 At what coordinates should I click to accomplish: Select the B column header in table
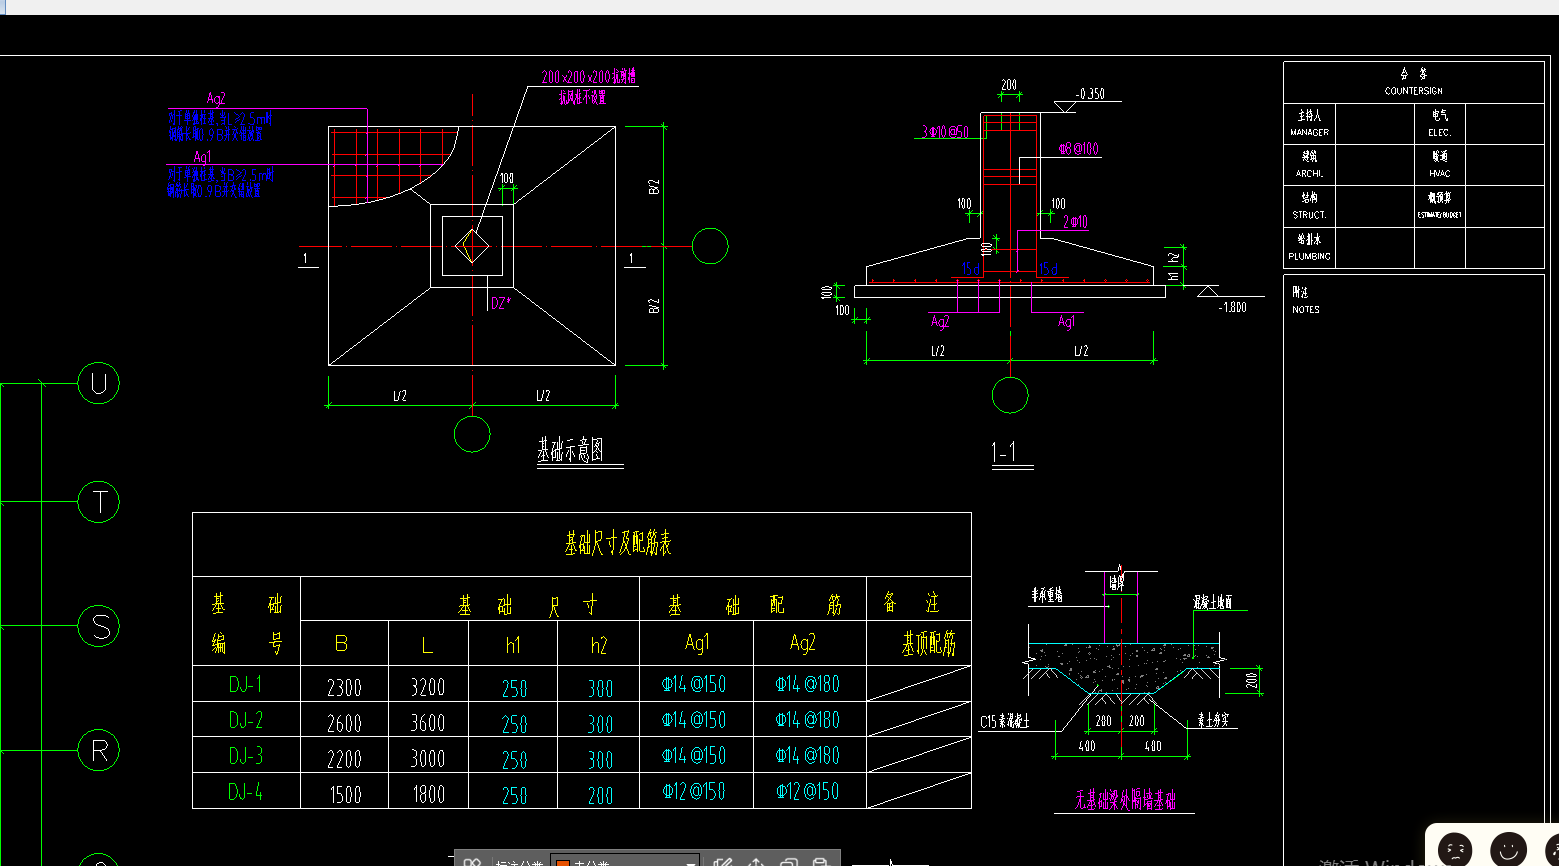click(x=342, y=645)
